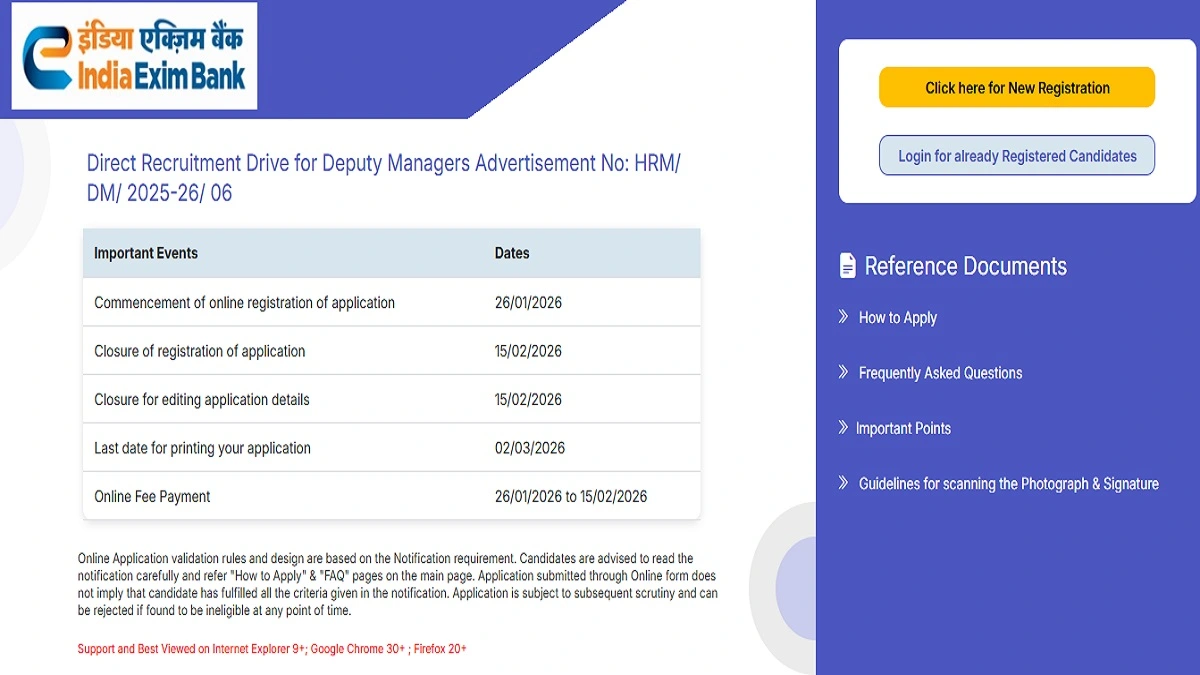Open the Frequently Asked Questions page

coord(940,372)
